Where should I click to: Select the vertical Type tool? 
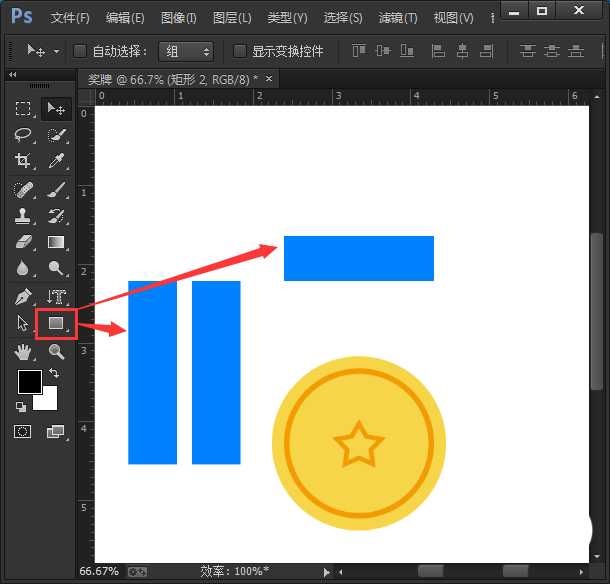pos(56,296)
